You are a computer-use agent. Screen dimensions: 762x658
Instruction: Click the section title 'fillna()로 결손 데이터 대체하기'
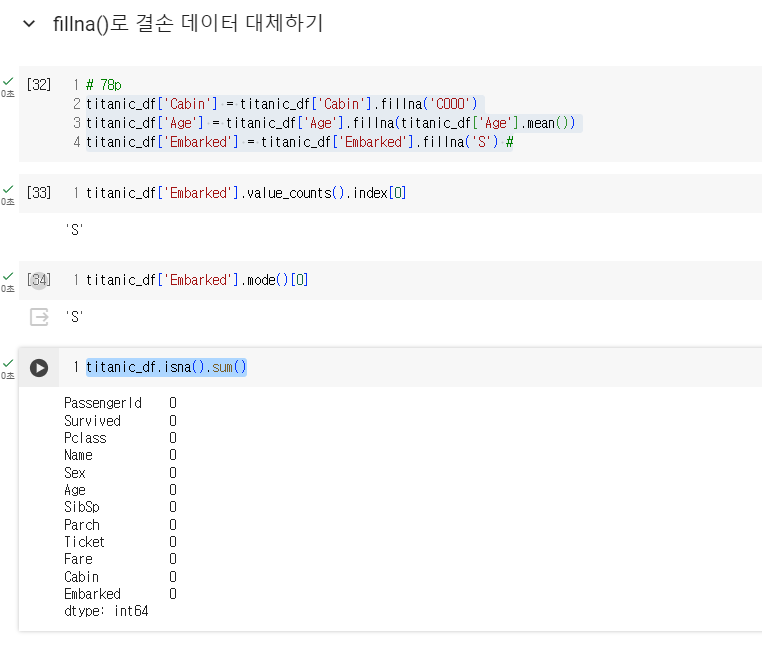tap(188, 23)
